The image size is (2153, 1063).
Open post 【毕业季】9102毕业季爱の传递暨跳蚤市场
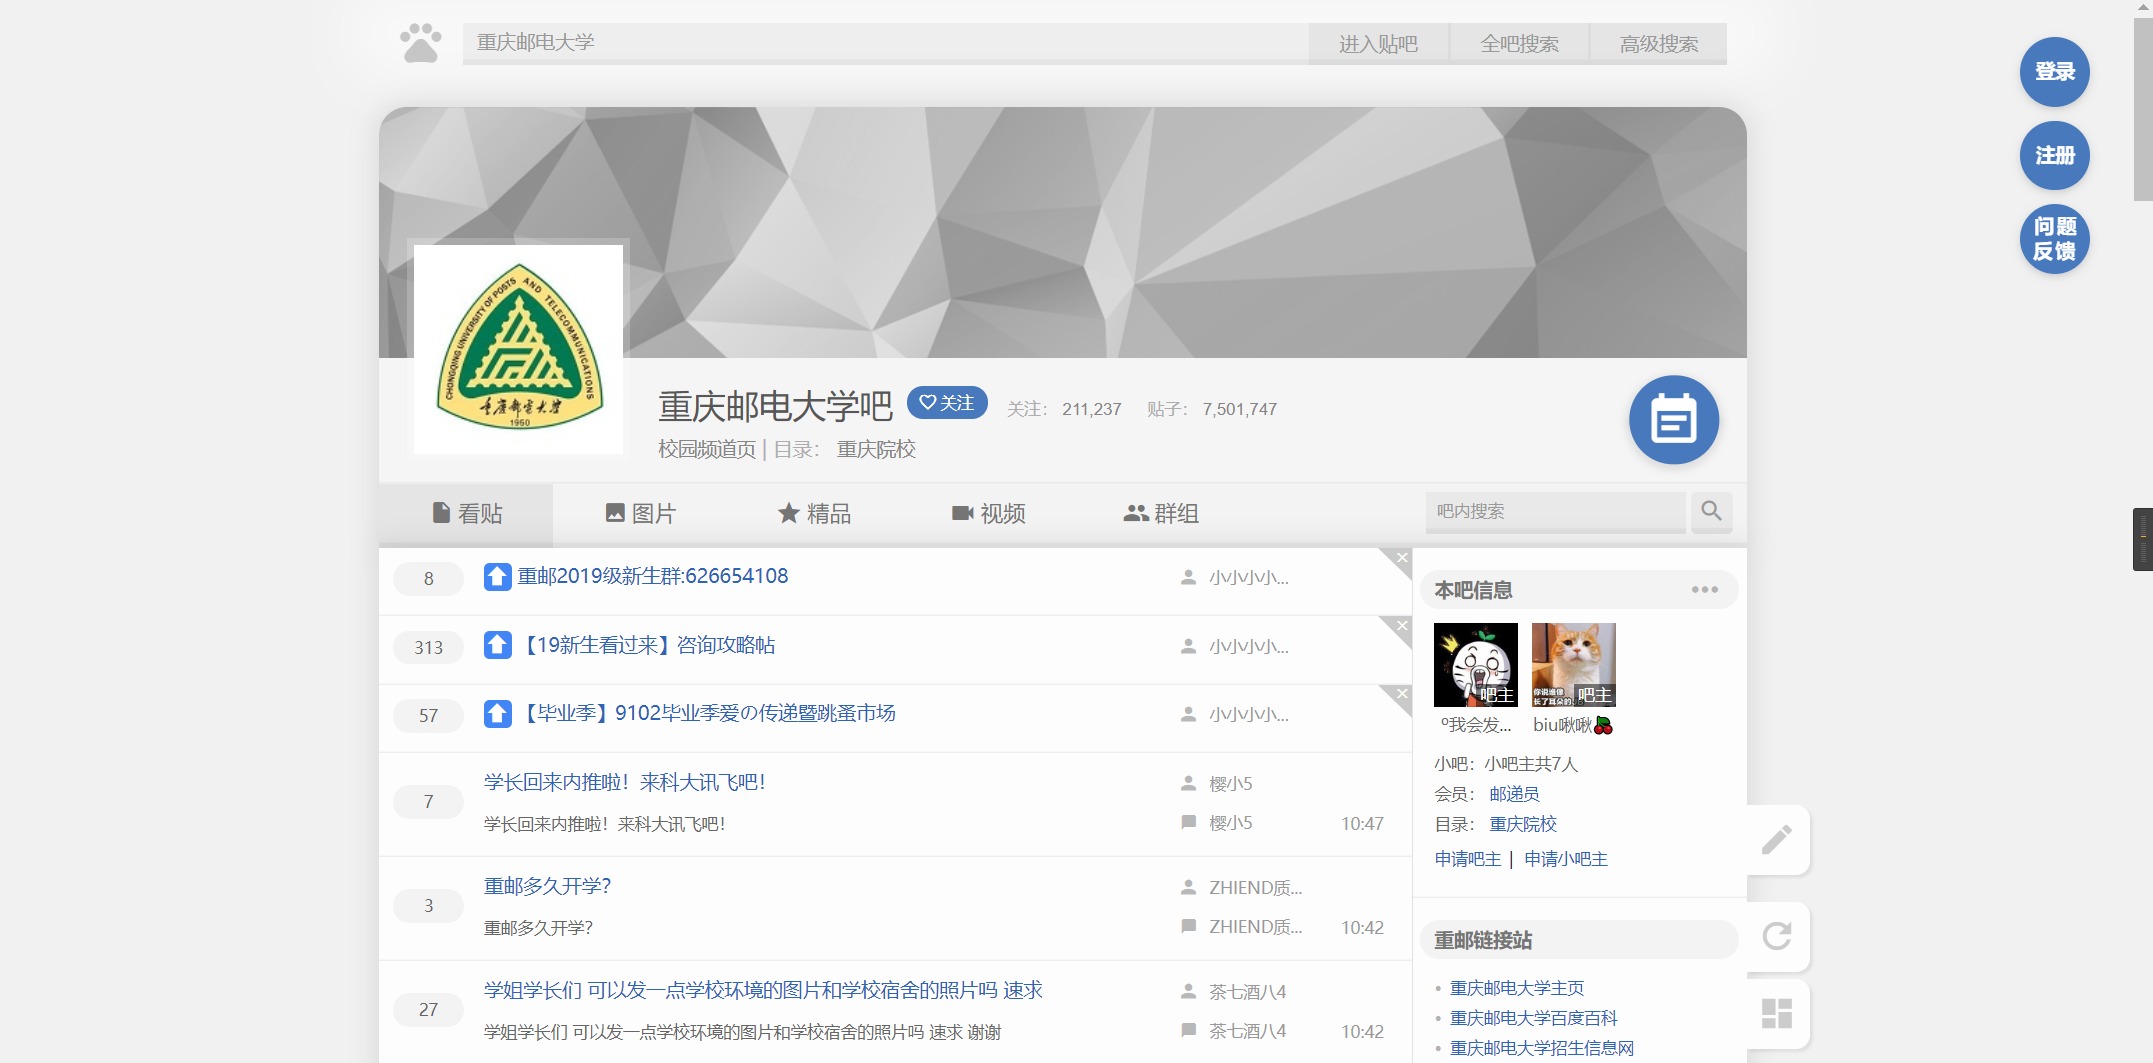[x=706, y=713]
